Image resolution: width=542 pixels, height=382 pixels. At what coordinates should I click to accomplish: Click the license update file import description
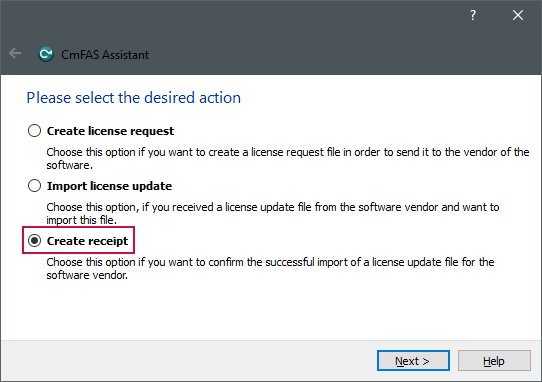click(273, 213)
